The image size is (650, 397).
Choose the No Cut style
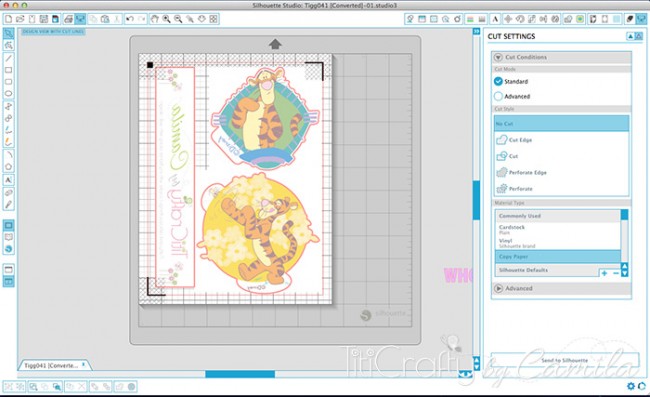coord(561,123)
